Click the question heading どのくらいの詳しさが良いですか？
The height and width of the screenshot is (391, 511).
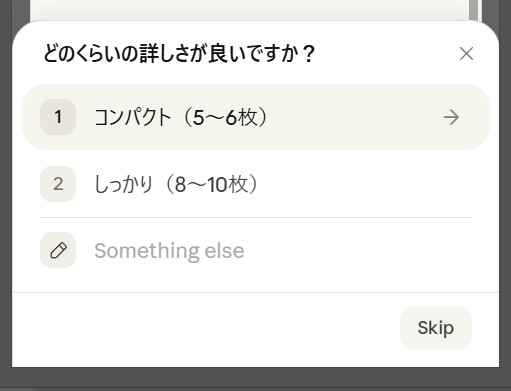click(179, 54)
